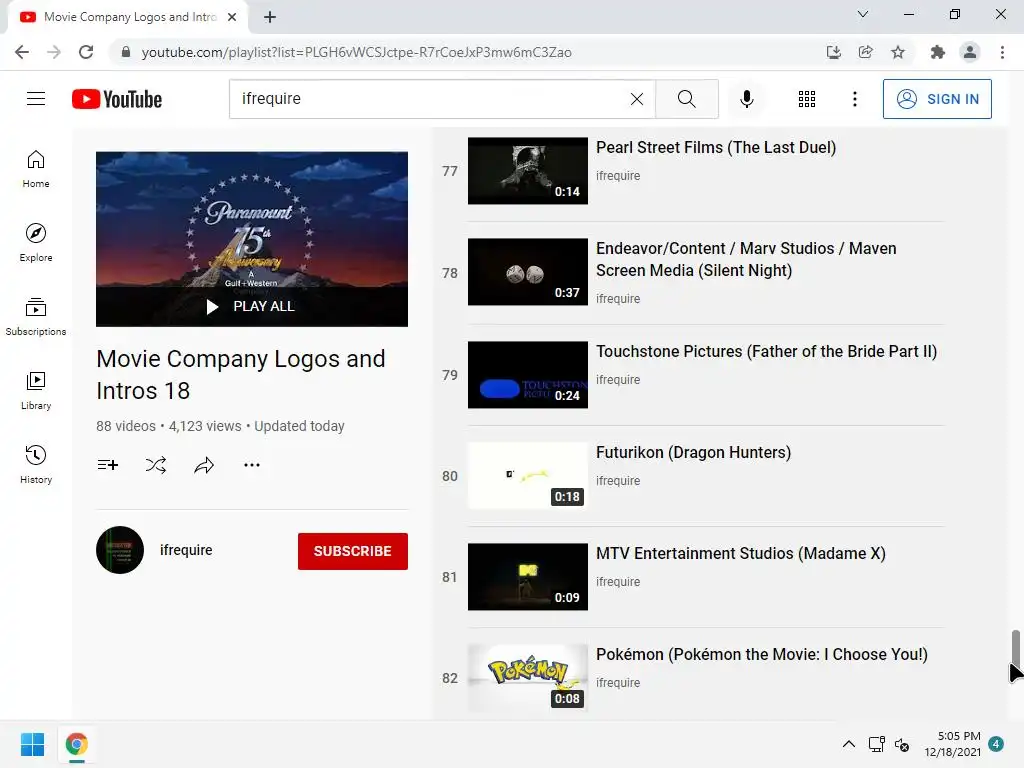The image size is (1024, 768).
Task: Show hidden system tray icons chevron
Action: click(848, 744)
